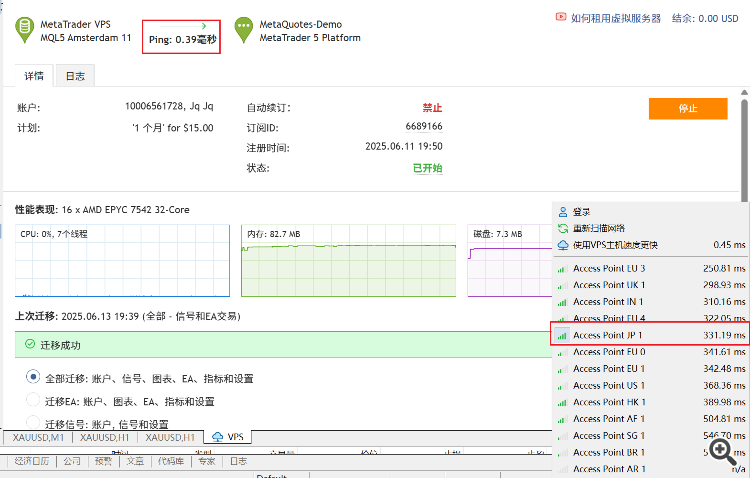The height and width of the screenshot is (478, 750).
Task: Click the 登录 user icon in the popup menu
Action: point(563,212)
